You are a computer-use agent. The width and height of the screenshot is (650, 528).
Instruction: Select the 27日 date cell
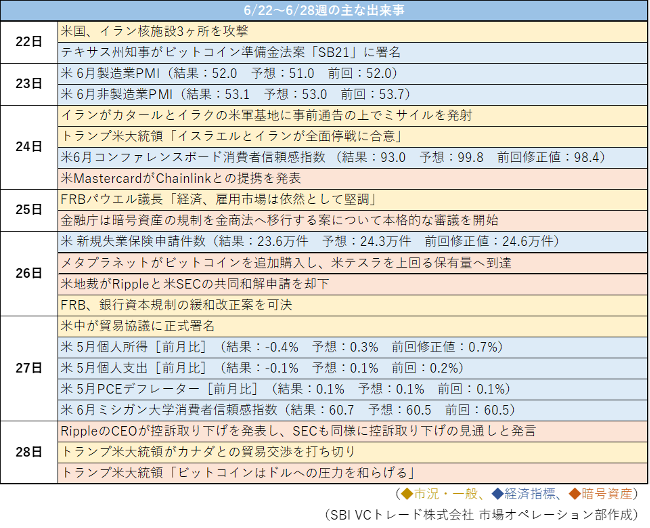[29, 368]
